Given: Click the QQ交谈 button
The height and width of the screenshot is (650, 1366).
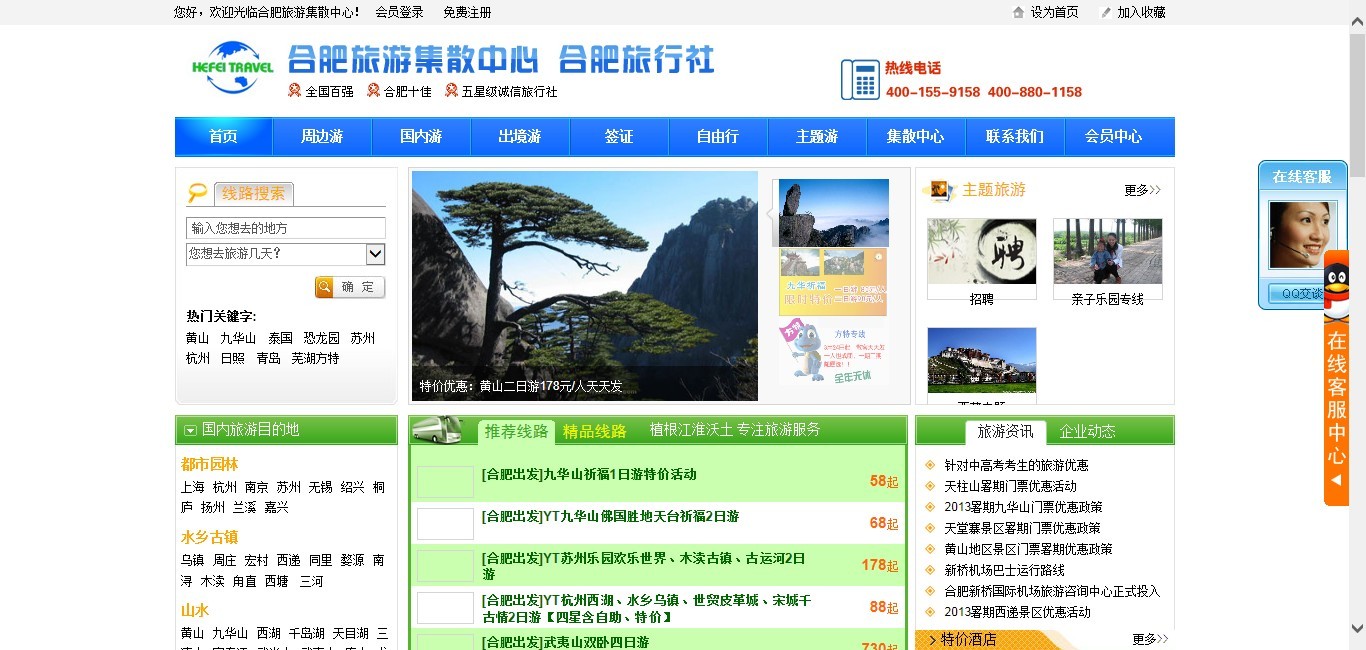Looking at the screenshot, I should [1295, 294].
